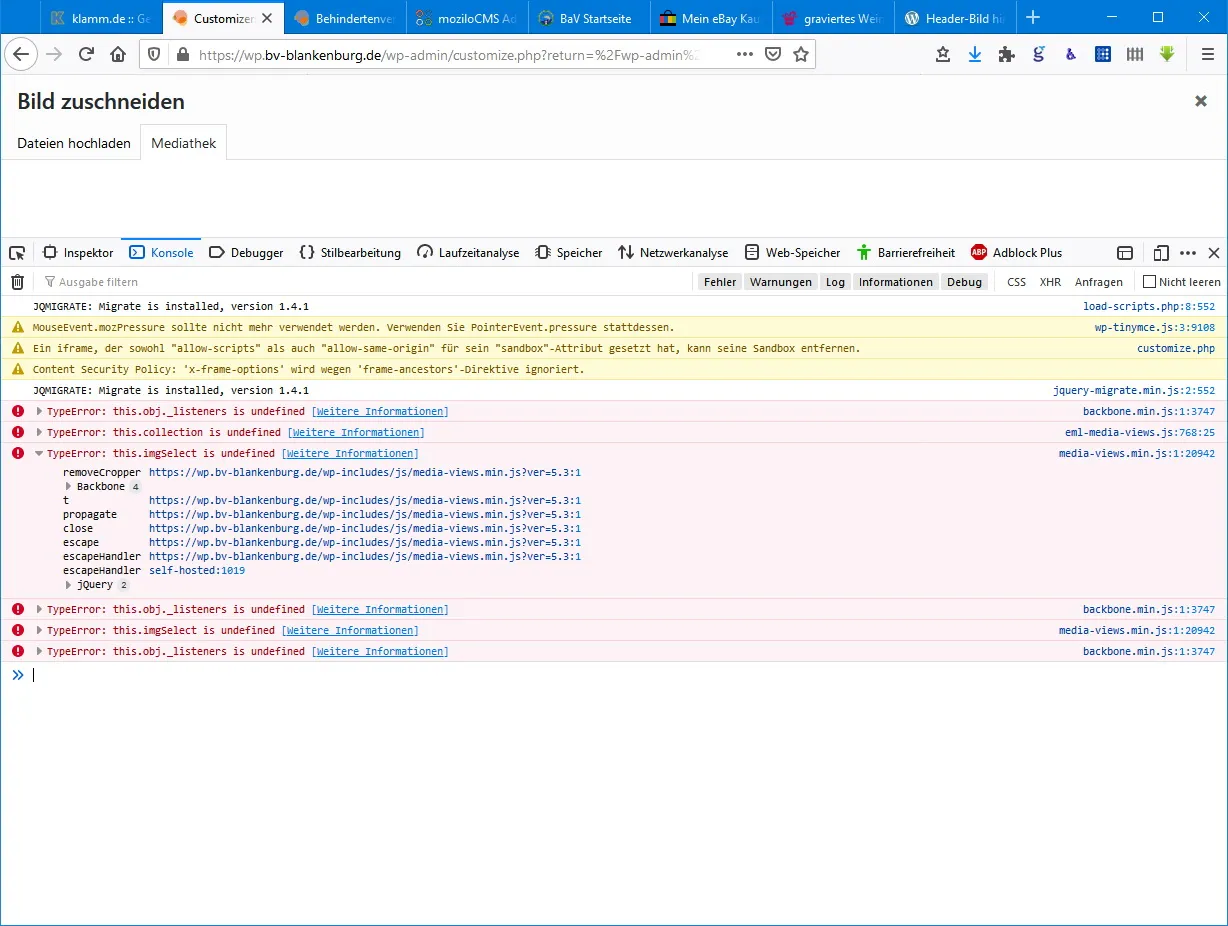The image size is (1228, 926).
Task: Close the developer tools panel
Action: point(1214,253)
